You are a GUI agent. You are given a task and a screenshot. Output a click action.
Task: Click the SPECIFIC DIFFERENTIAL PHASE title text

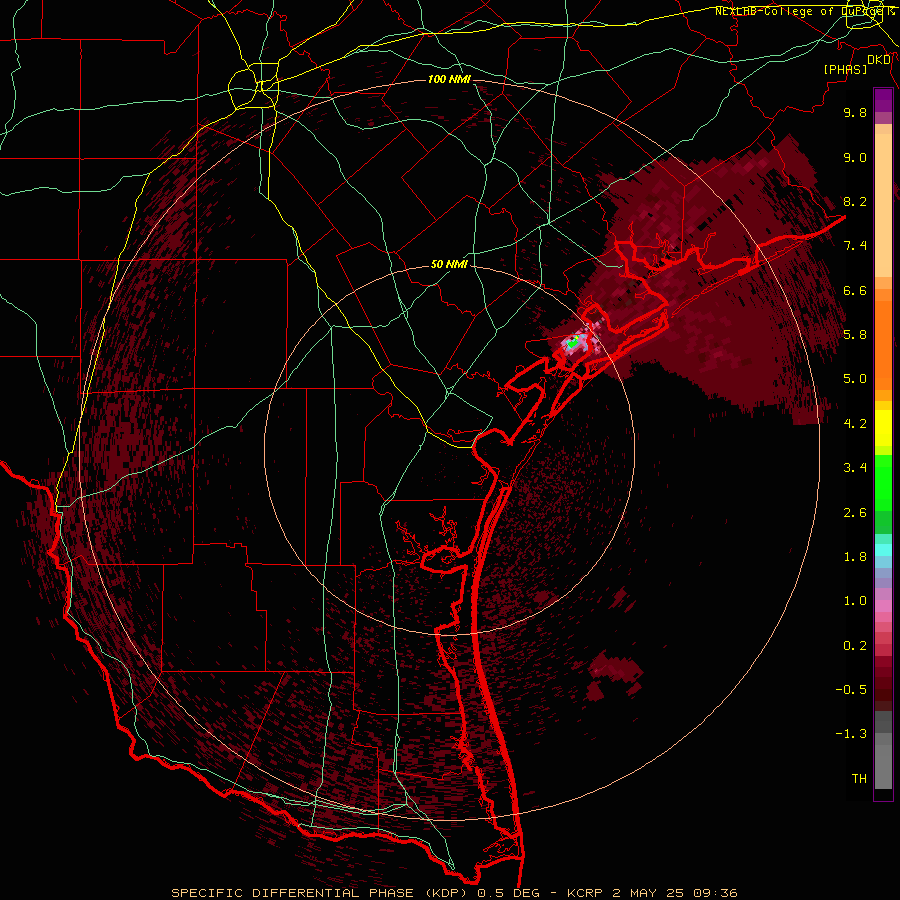pyautogui.click(x=292, y=893)
